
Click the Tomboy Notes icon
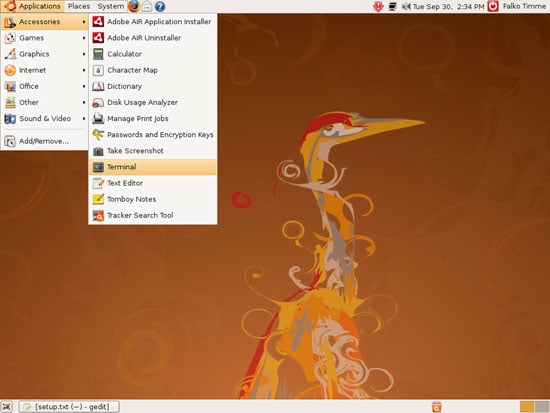click(x=98, y=199)
